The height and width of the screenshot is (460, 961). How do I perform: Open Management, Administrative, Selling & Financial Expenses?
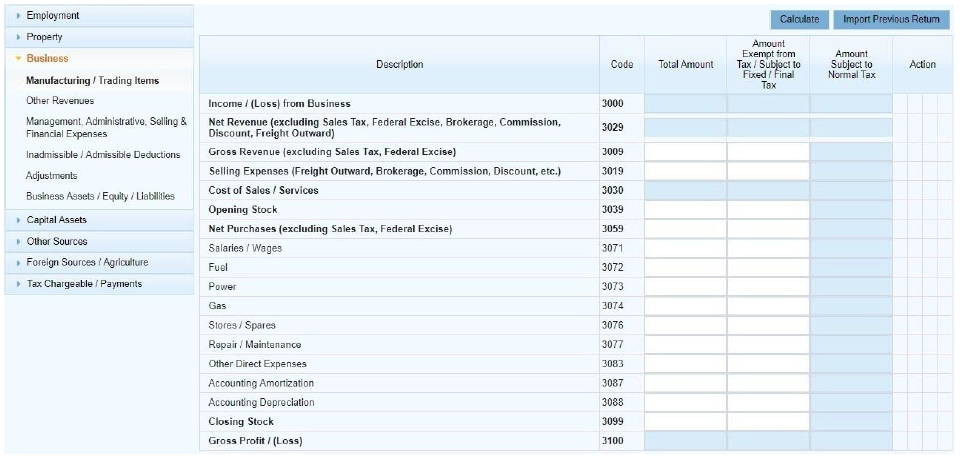pos(107,127)
